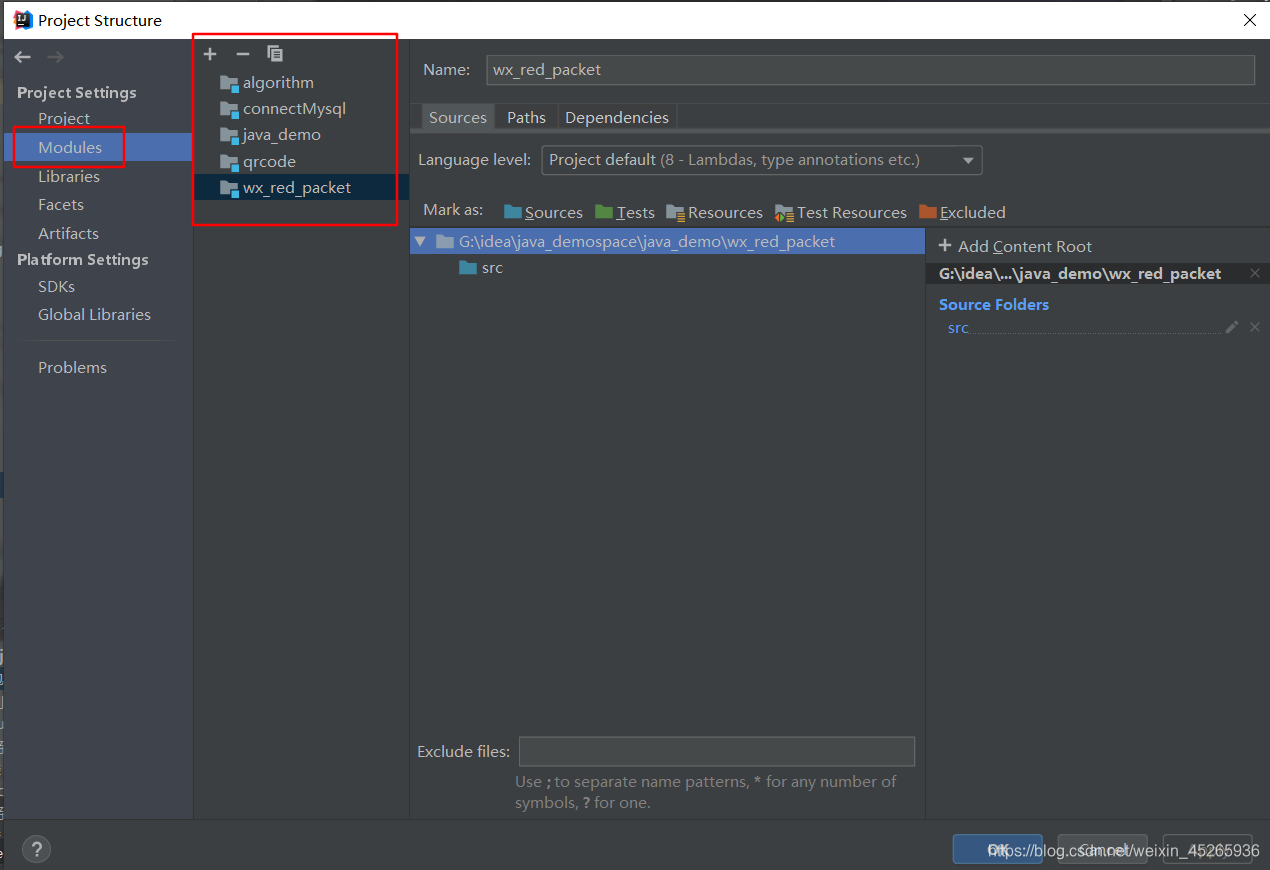Mark as Resources folder
The height and width of the screenshot is (870, 1270).
[x=714, y=212]
